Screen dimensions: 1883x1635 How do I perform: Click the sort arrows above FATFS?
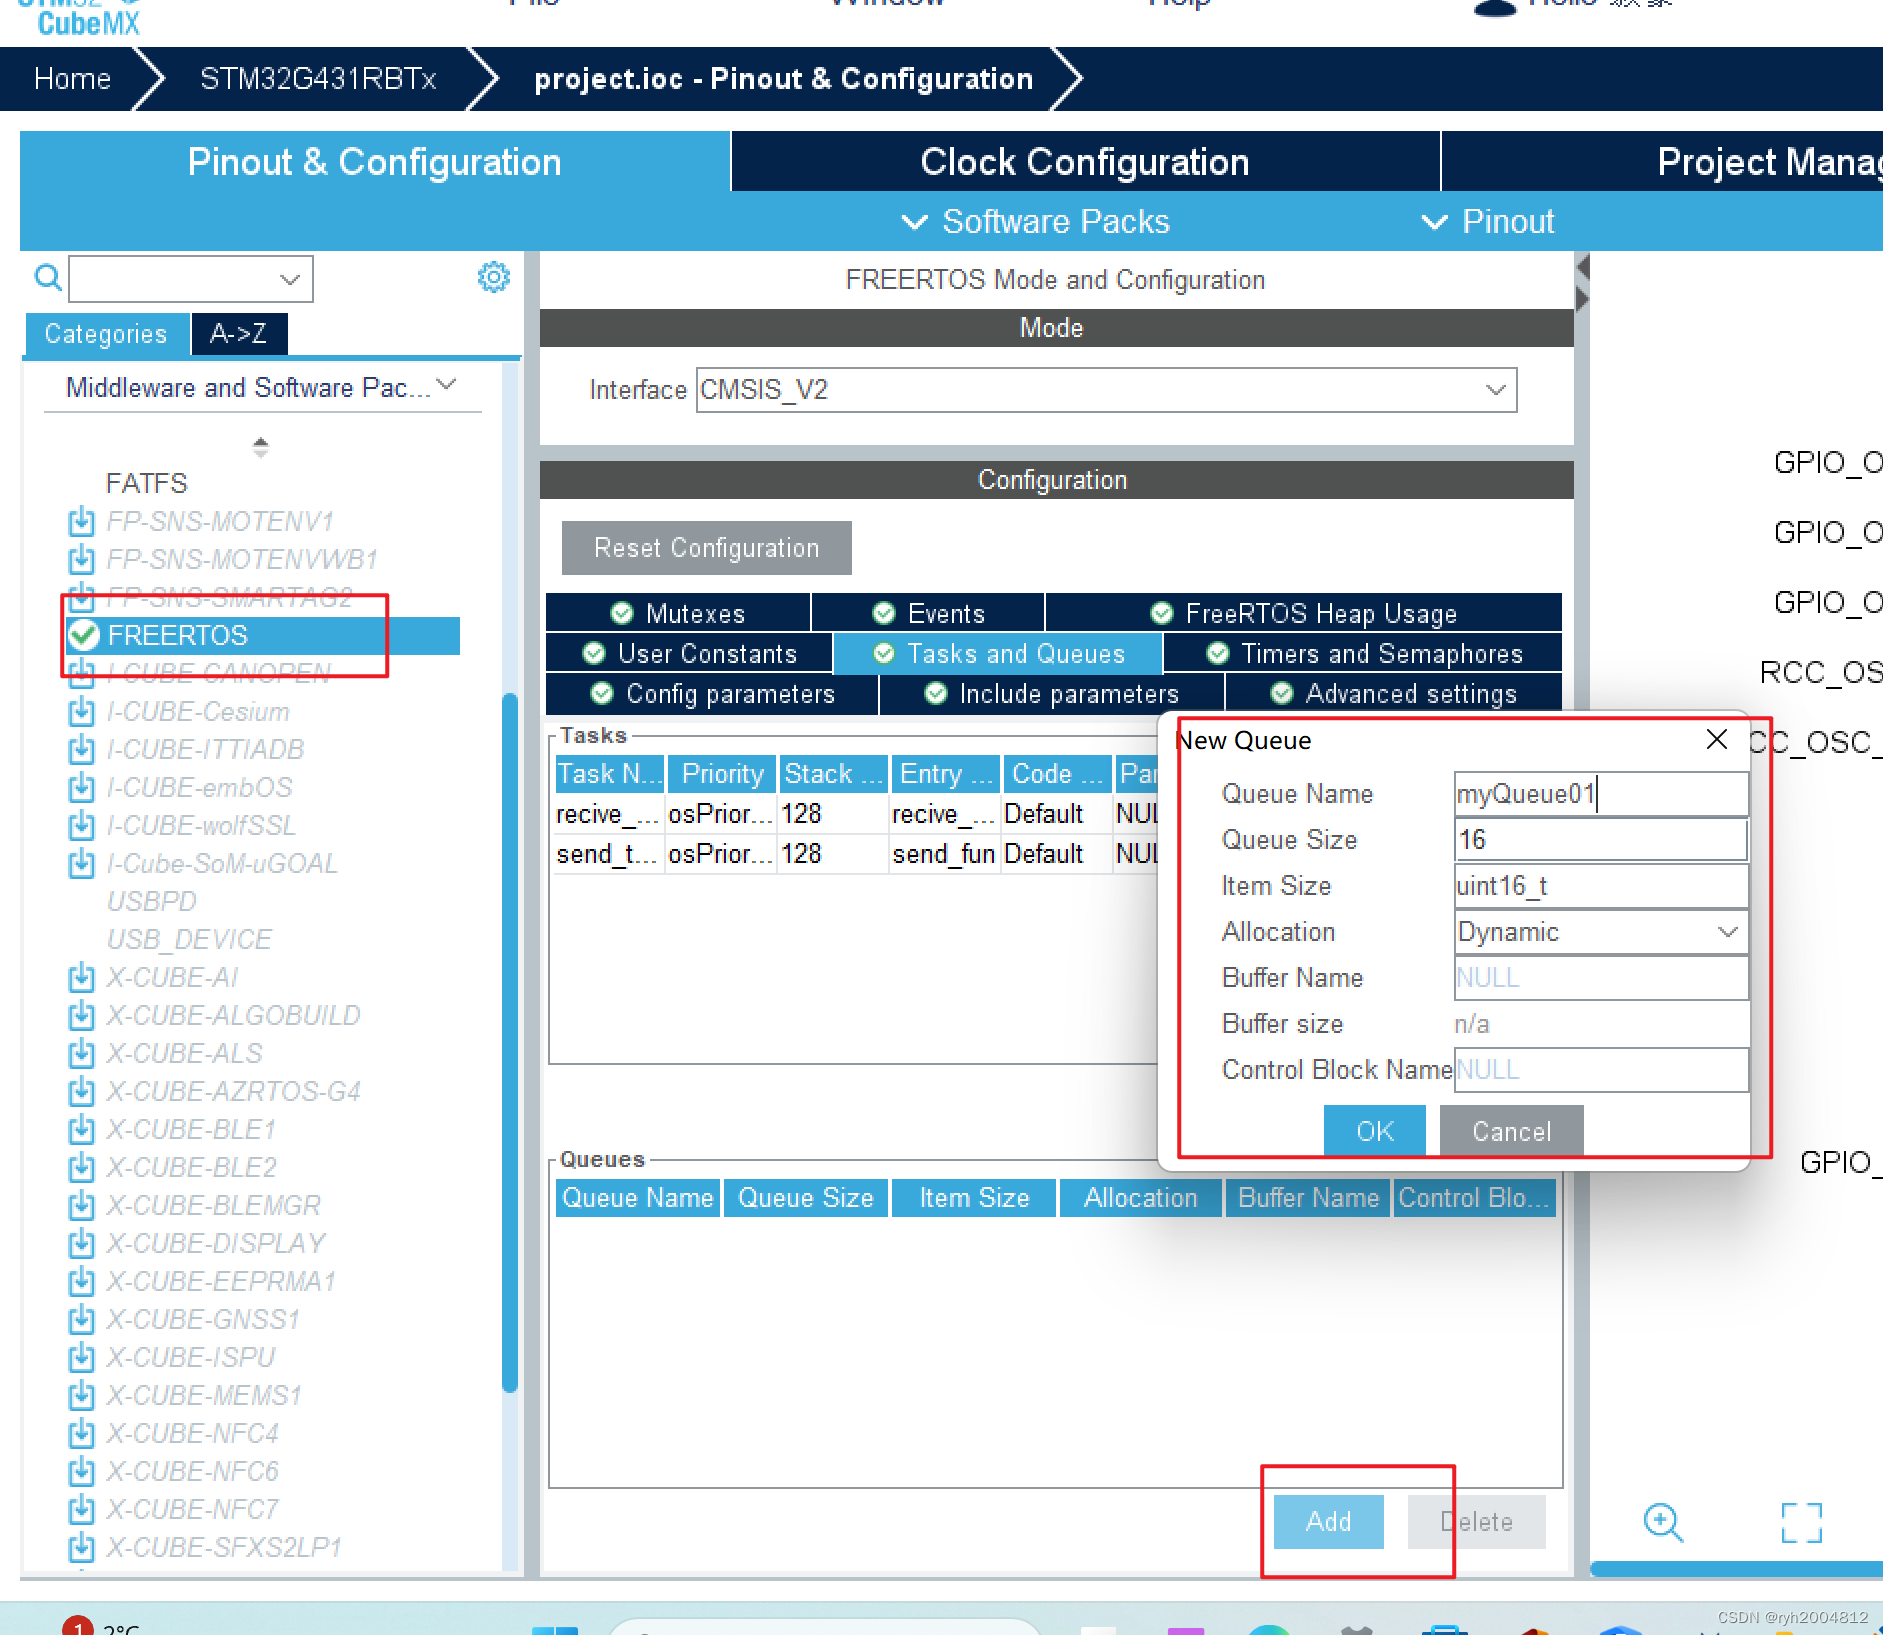261,447
